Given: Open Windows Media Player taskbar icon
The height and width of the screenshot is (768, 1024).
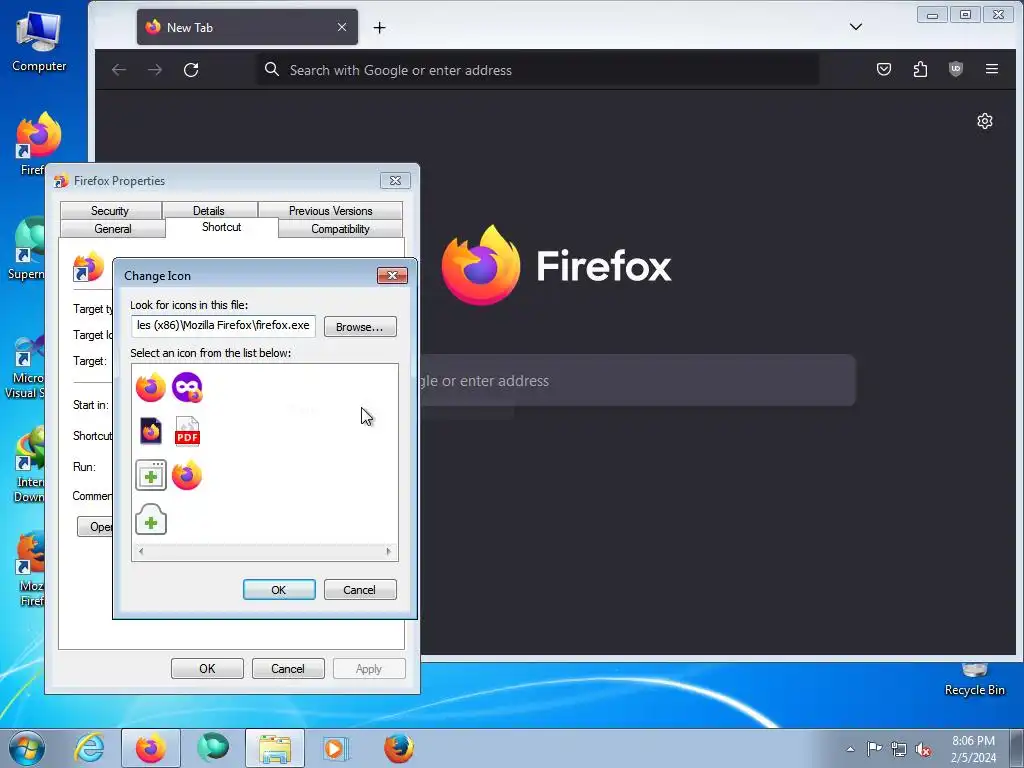Looking at the screenshot, I should 336,748.
